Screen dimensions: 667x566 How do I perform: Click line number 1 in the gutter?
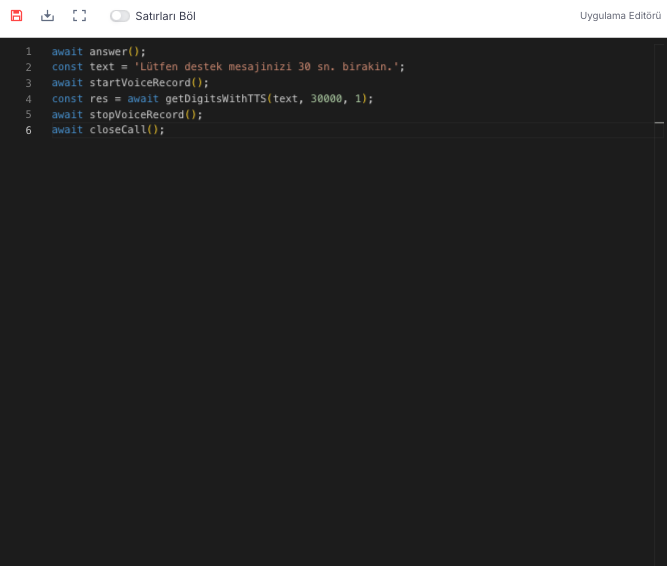click(x=29, y=51)
